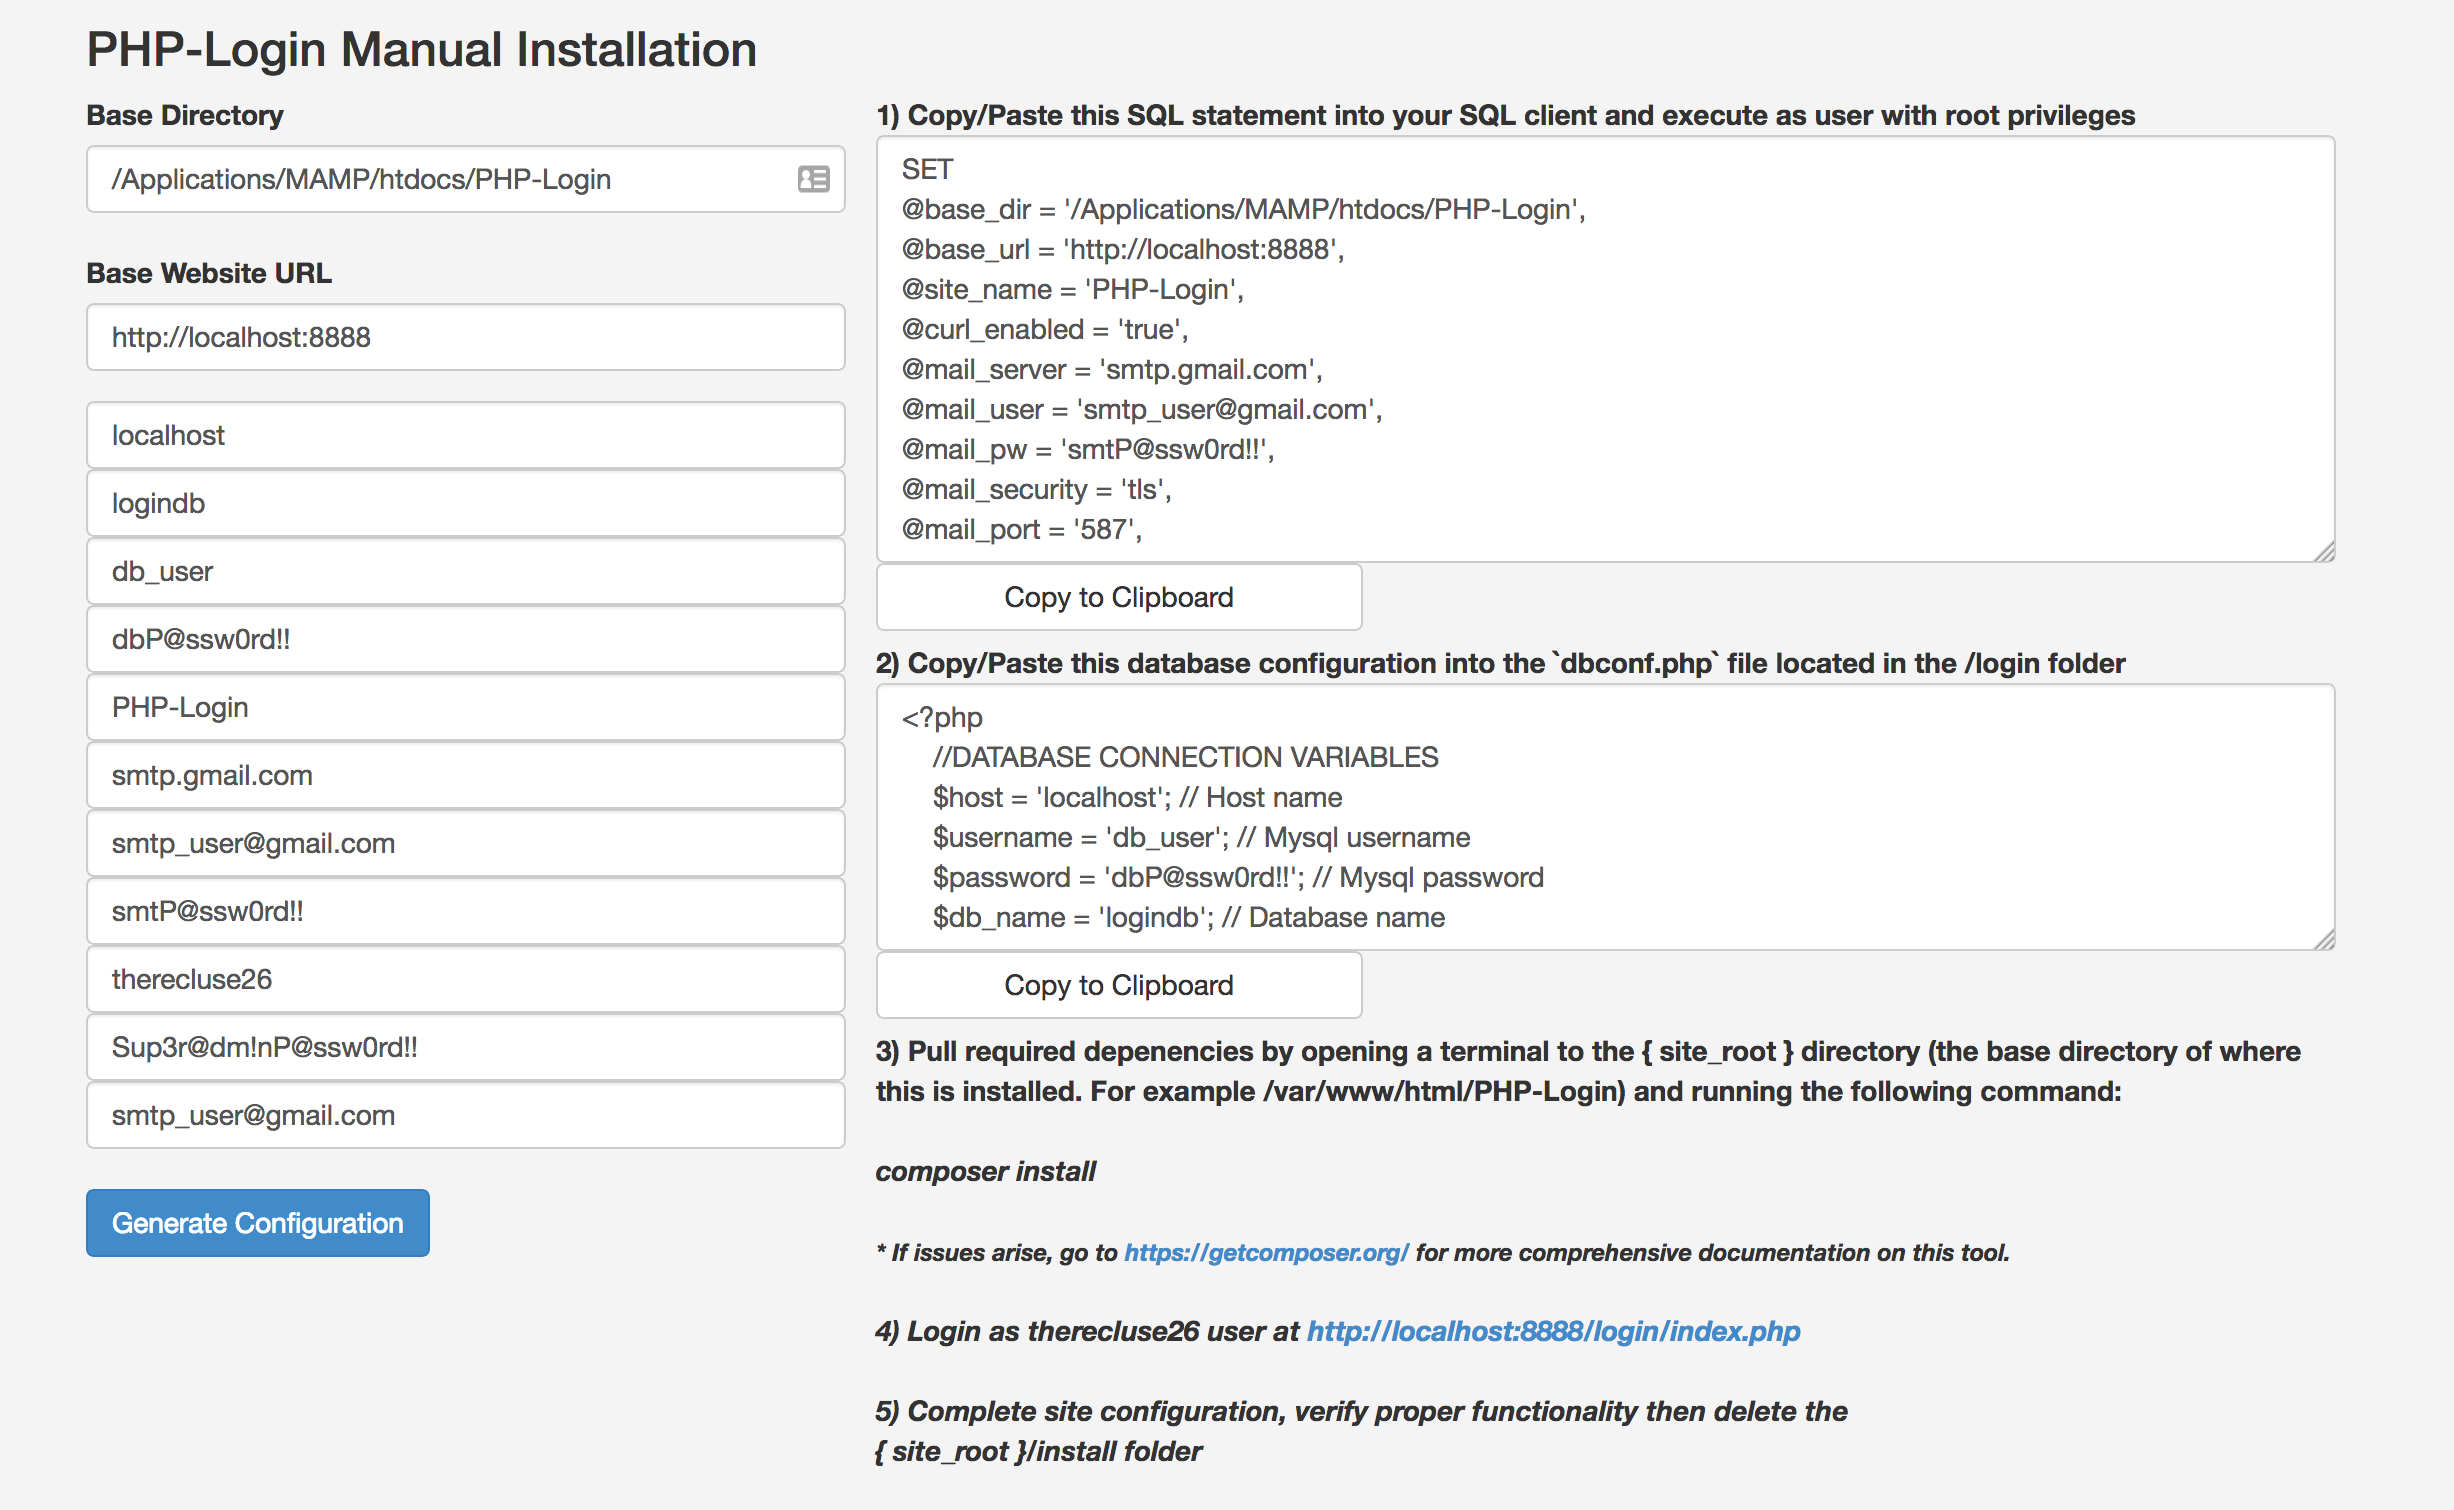The image size is (2454, 1510).
Task: Open the localhost:8888/login/index.php link
Action: click(x=1553, y=1331)
